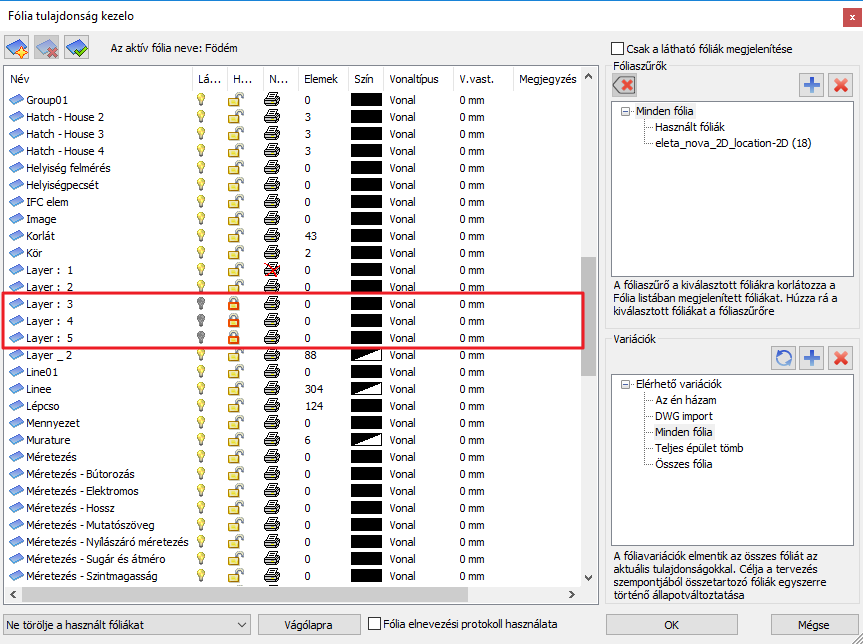Click the OK button

click(x=671, y=625)
